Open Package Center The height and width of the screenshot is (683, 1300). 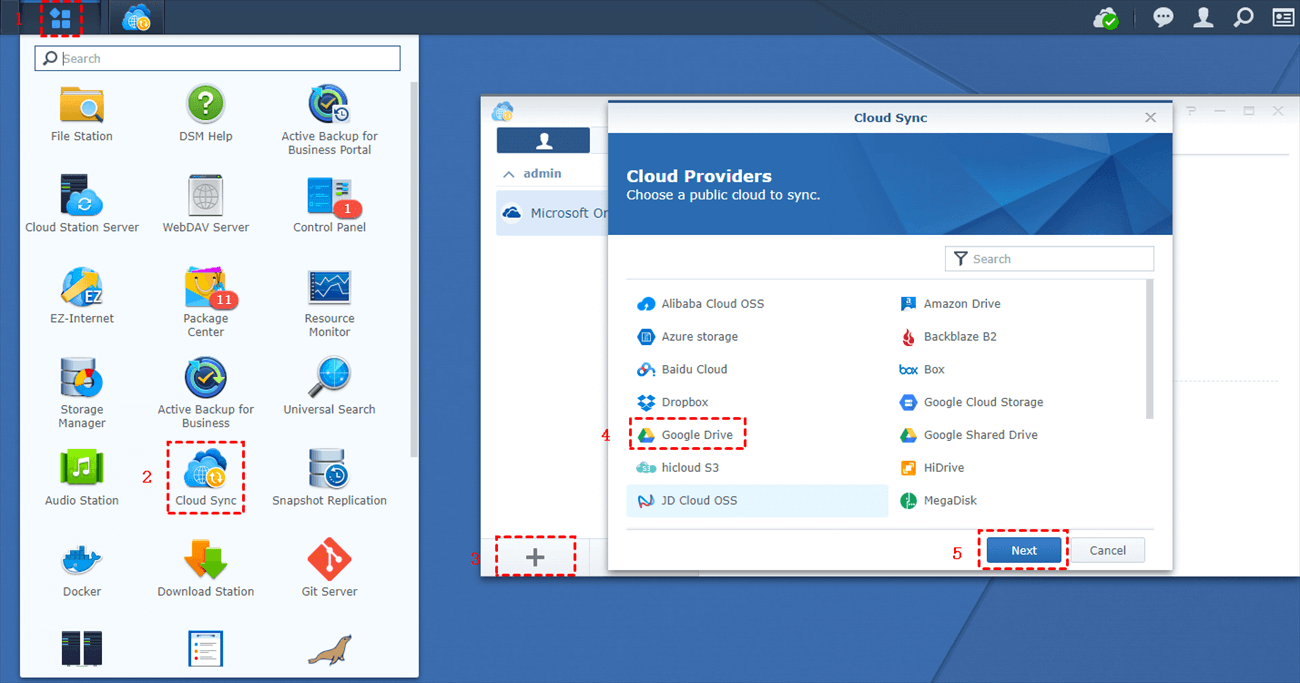pos(206,302)
